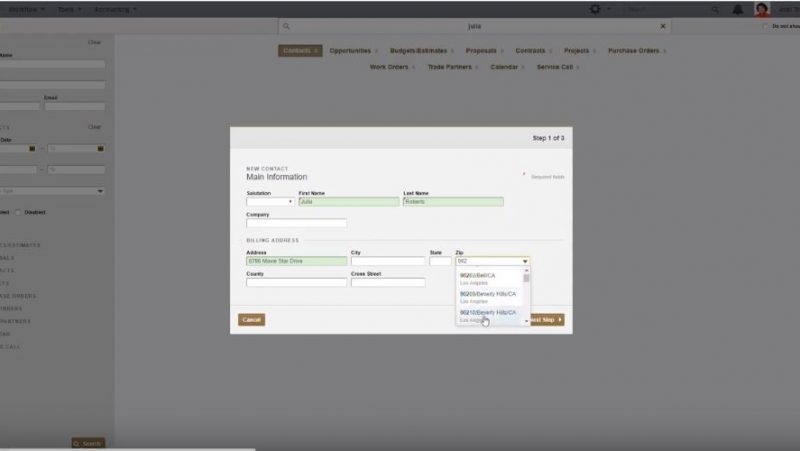This screenshot has height=451, width=800.
Task: Open the Salutation dropdown
Action: coord(270,202)
